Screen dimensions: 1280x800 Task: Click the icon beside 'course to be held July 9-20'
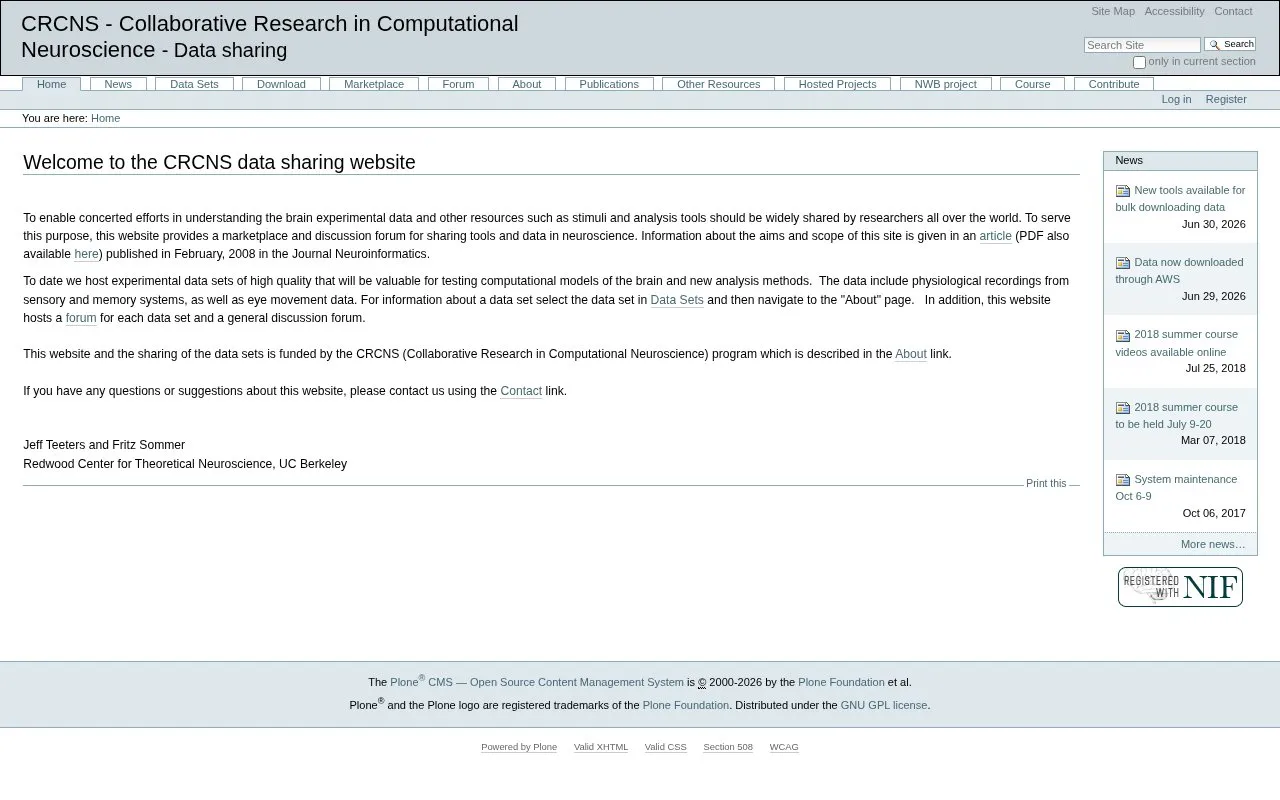point(1122,408)
